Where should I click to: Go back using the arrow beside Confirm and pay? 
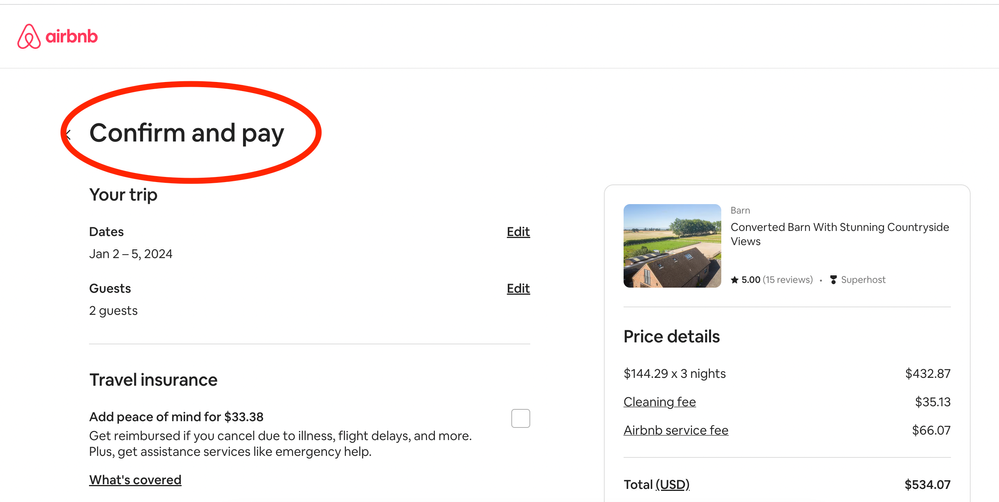(68, 134)
